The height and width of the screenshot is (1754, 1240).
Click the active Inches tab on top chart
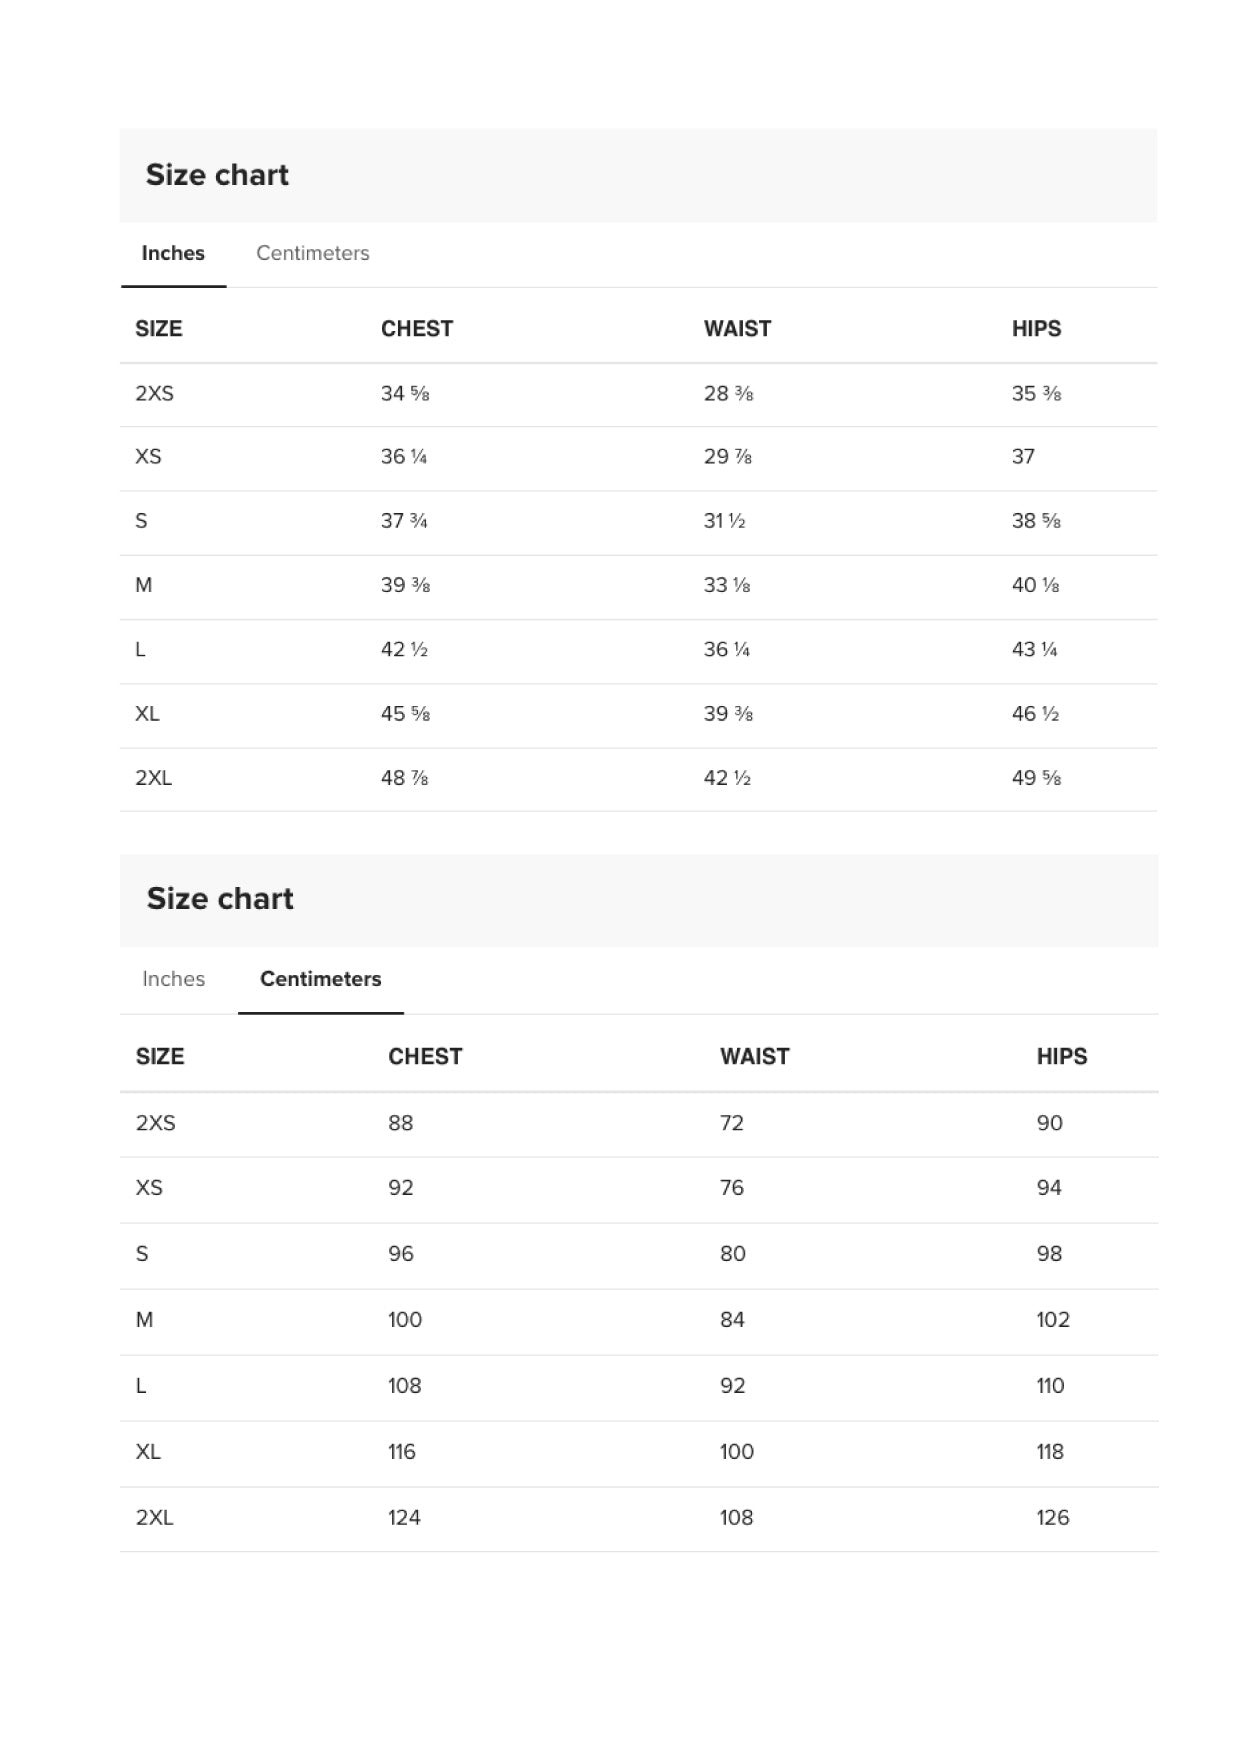tap(172, 253)
